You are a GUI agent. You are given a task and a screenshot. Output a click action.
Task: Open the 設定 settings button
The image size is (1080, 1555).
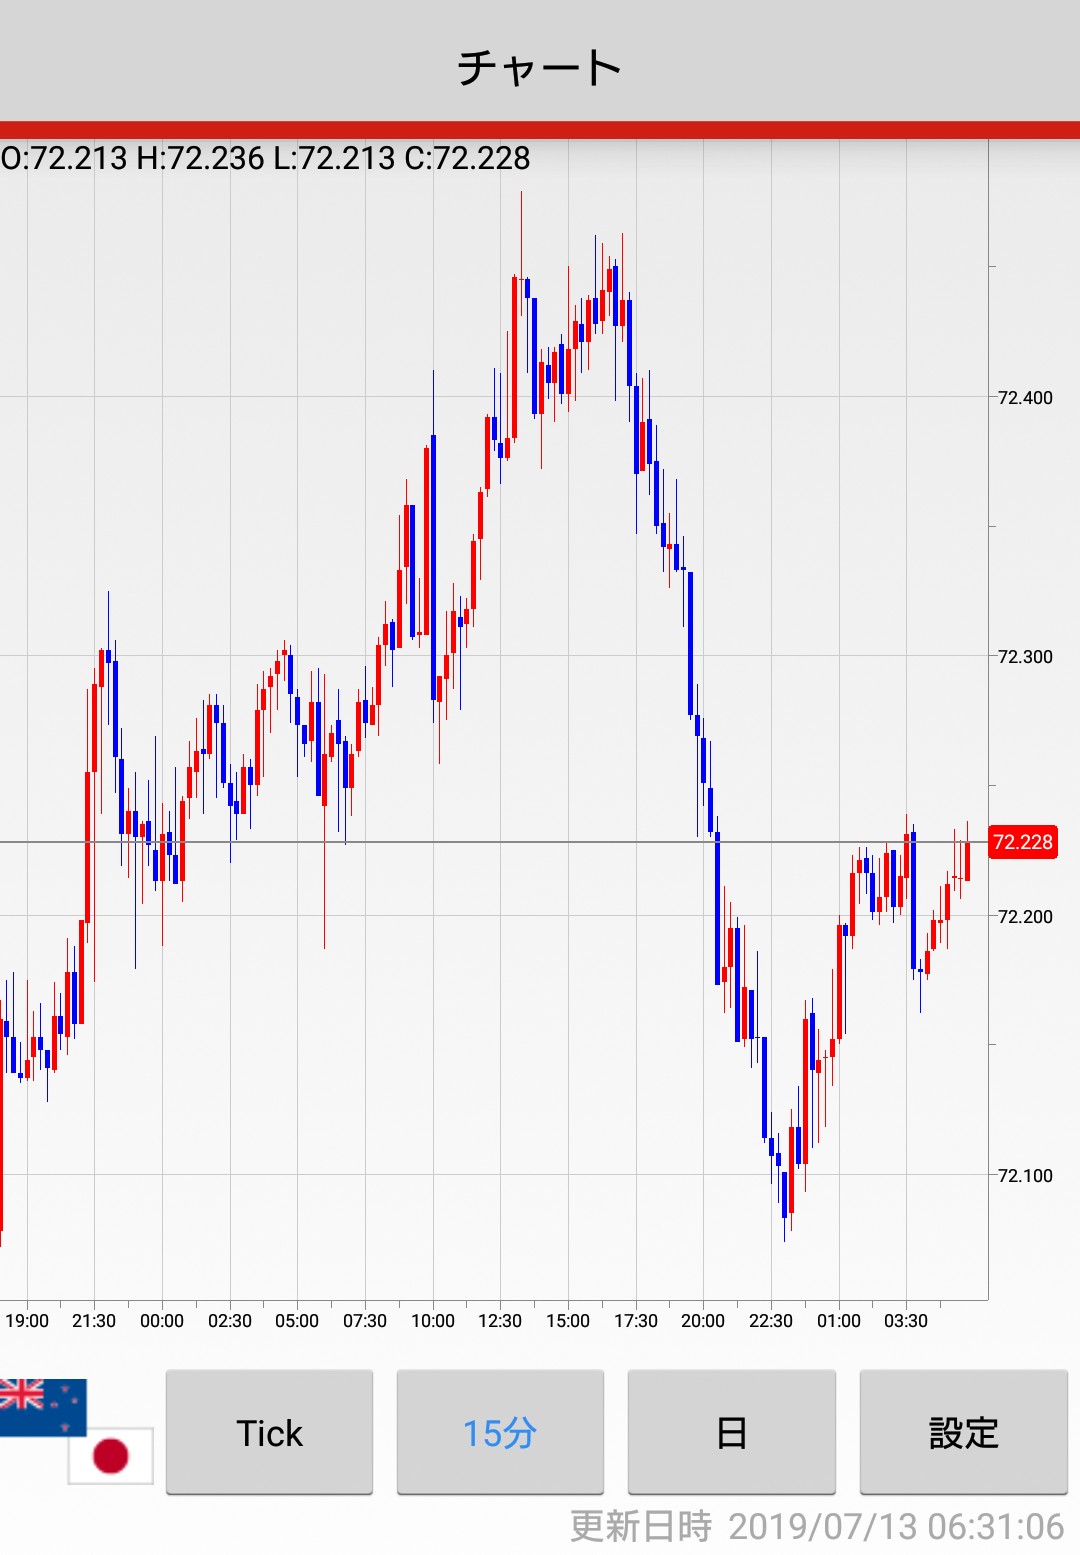tap(963, 1432)
